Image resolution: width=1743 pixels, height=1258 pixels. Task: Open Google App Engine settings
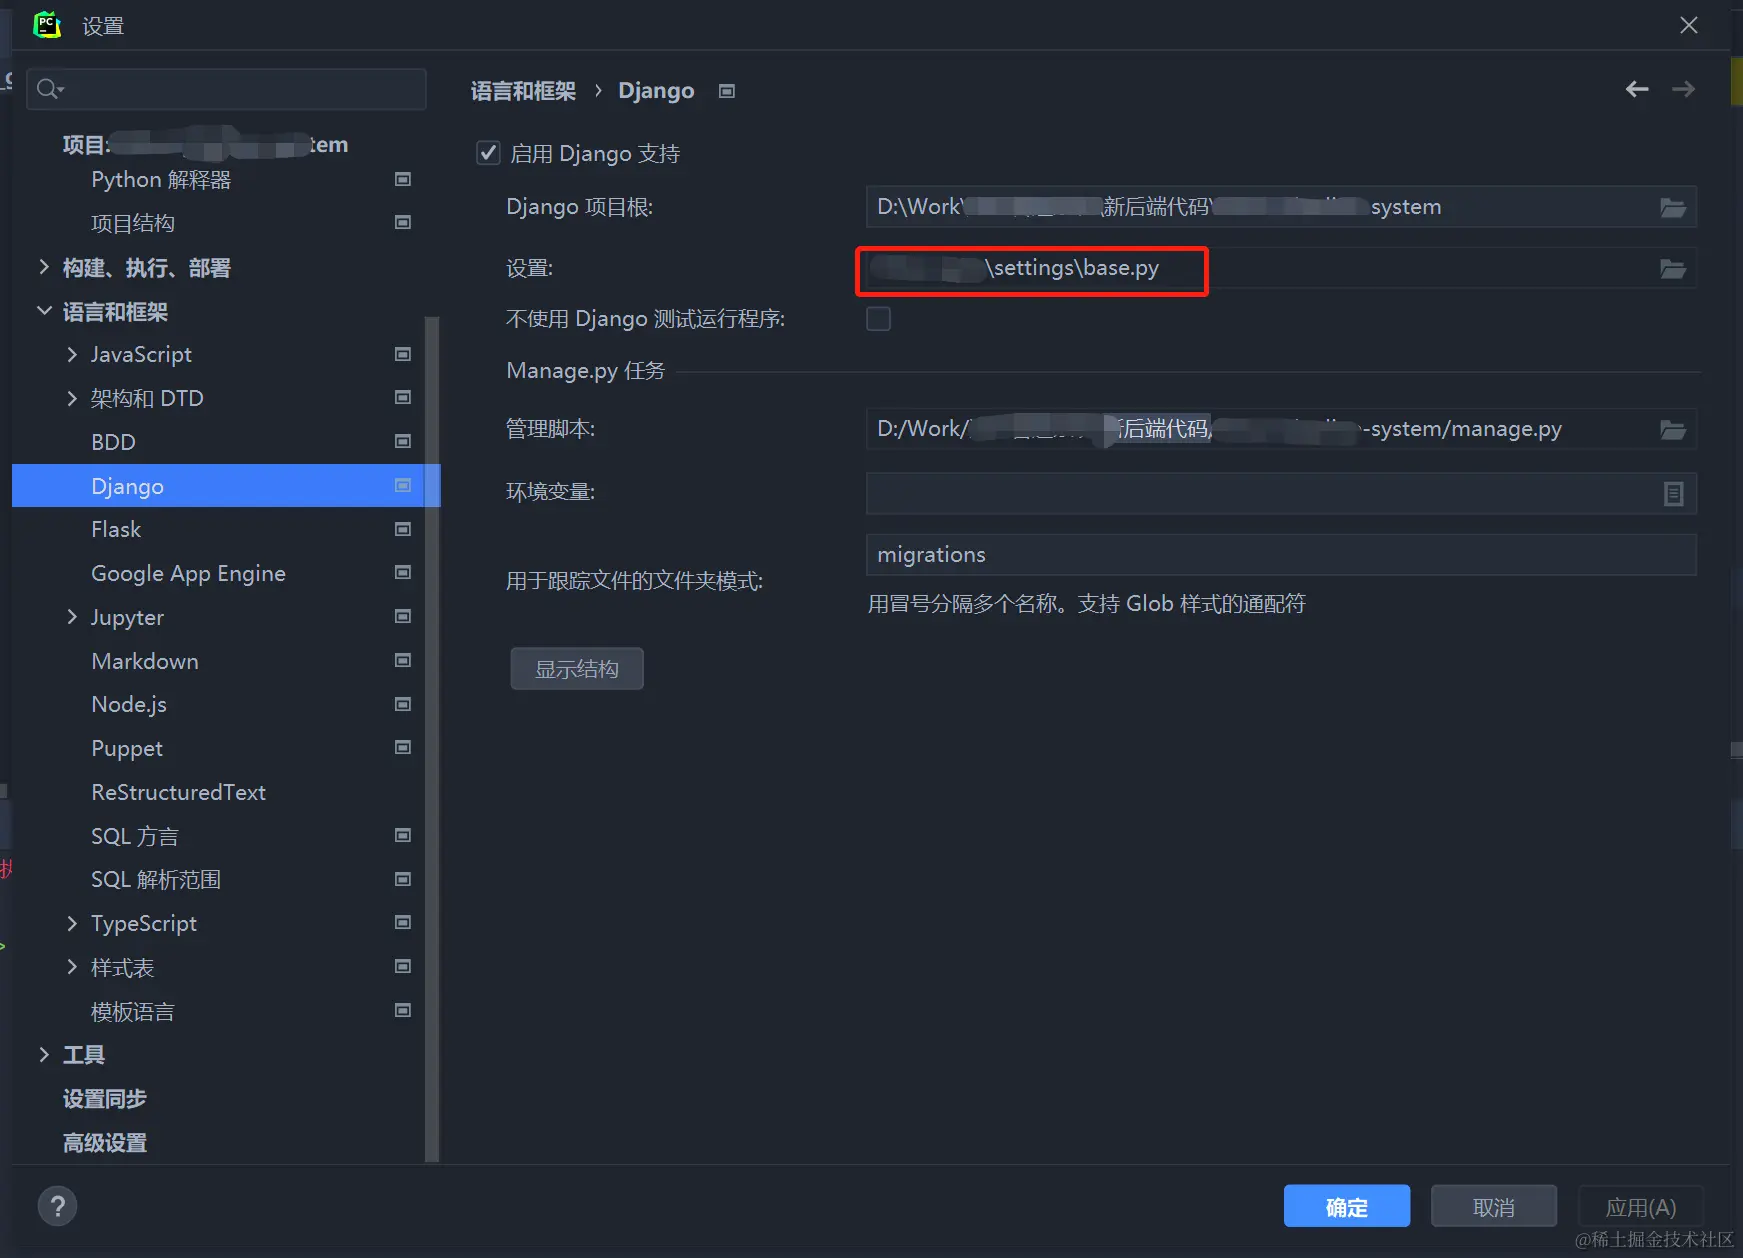coord(188,573)
